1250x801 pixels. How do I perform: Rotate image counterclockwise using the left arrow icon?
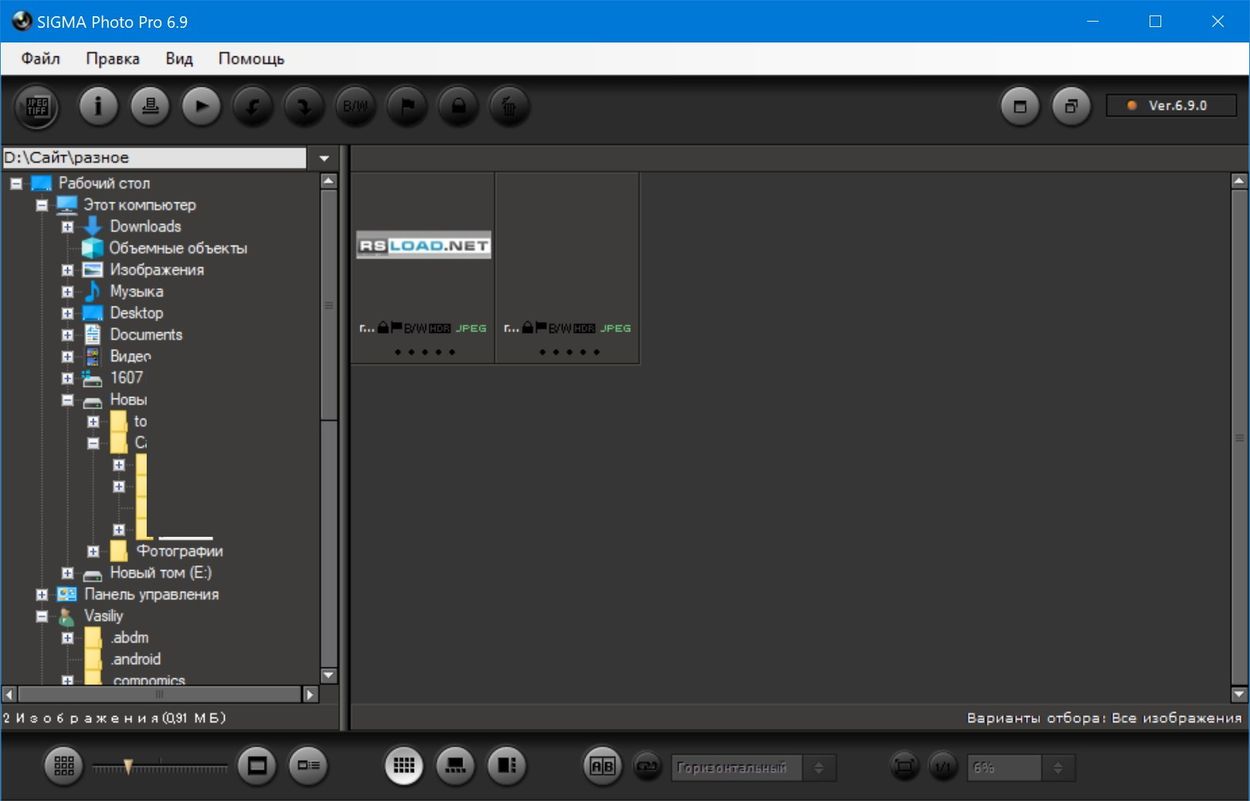click(252, 106)
